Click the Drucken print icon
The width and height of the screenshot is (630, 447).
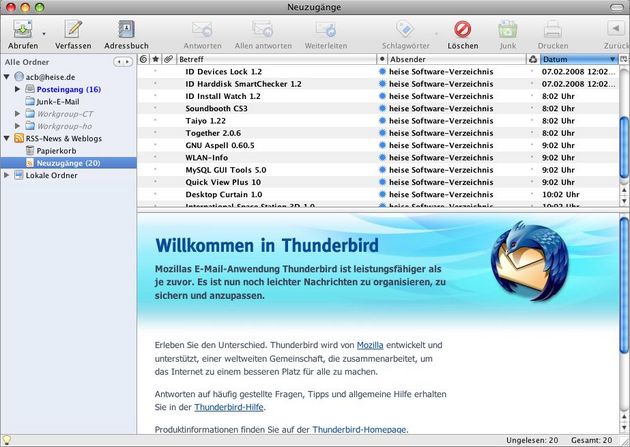tap(552, 29)
